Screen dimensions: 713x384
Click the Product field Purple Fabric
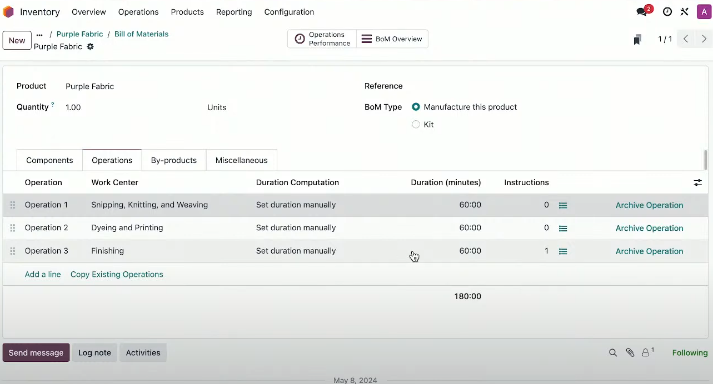90,86
